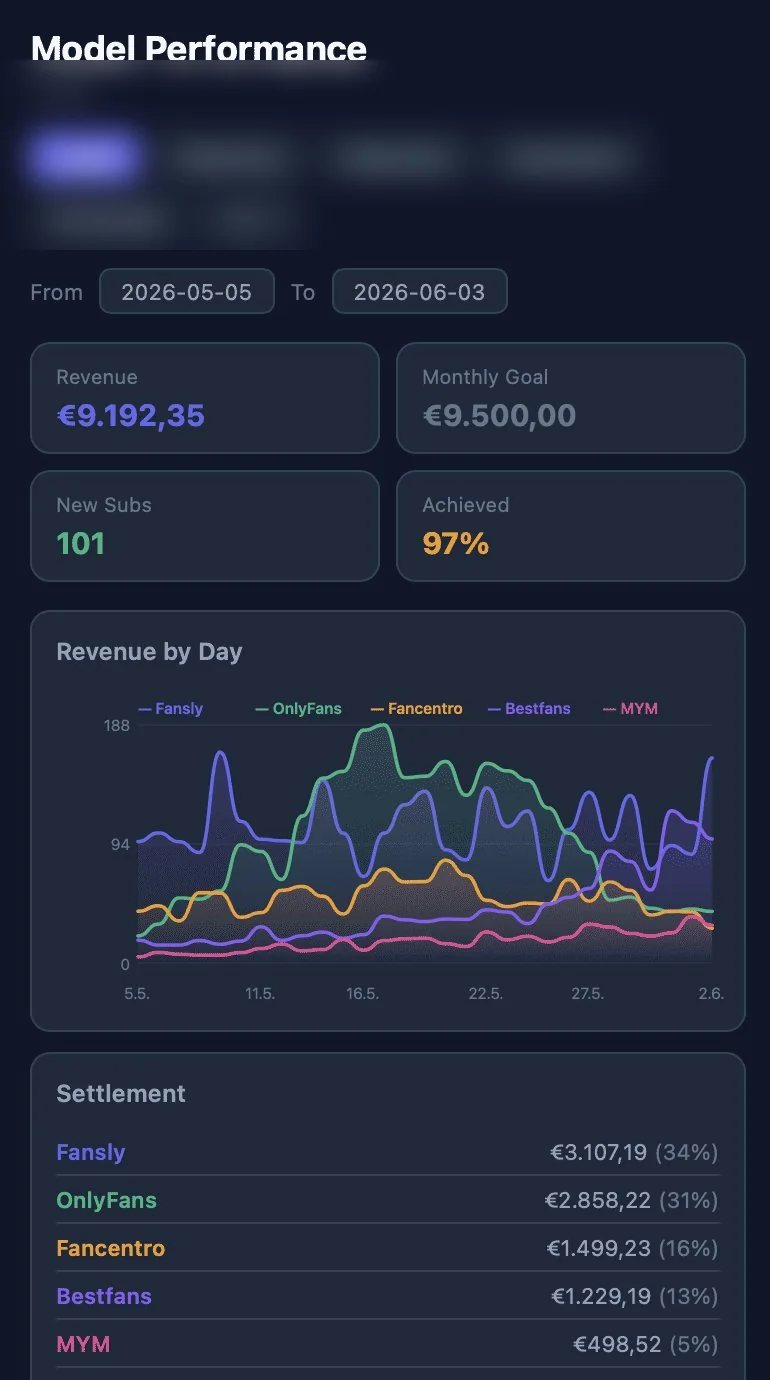Toggle Fancentro series in chart legend
The width and height of the screenshot is (770, 1380).
pyautogui.click(x=416, y=709)
